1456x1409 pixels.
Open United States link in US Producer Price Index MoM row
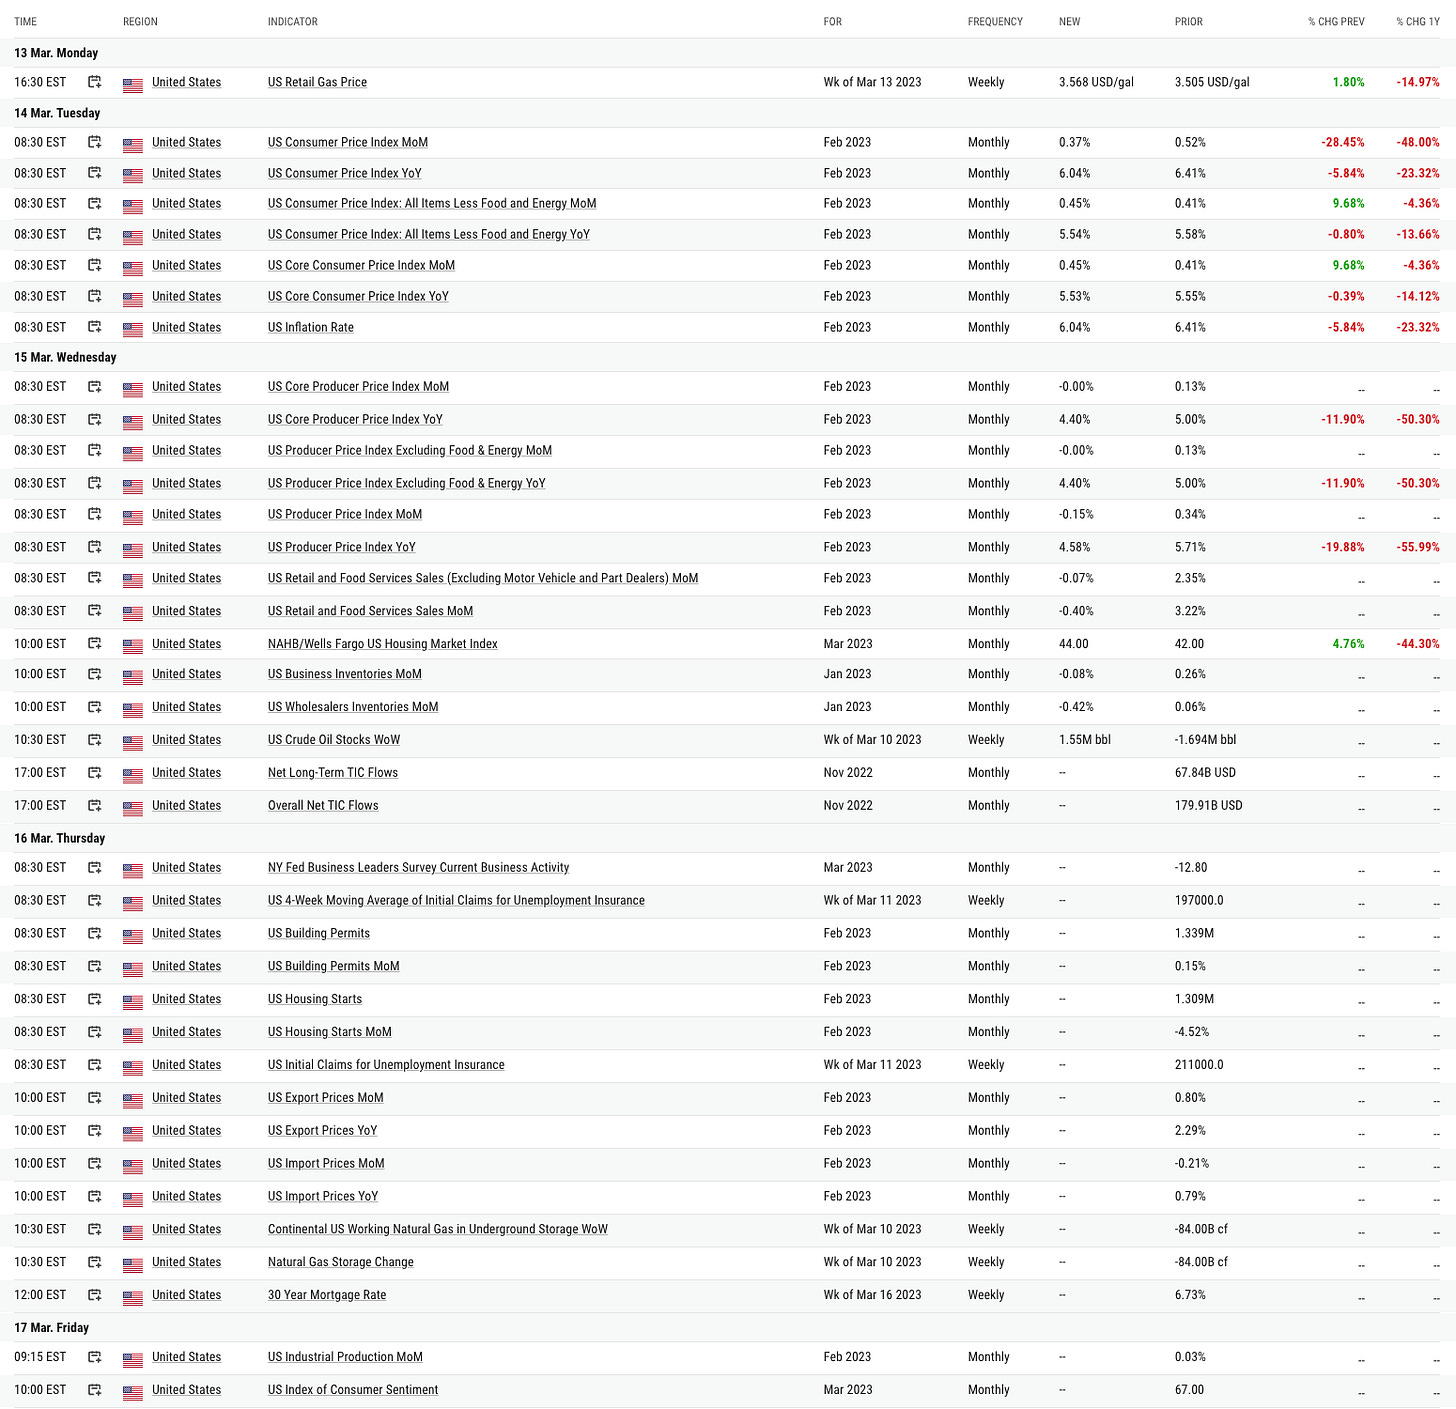(186, 514)
